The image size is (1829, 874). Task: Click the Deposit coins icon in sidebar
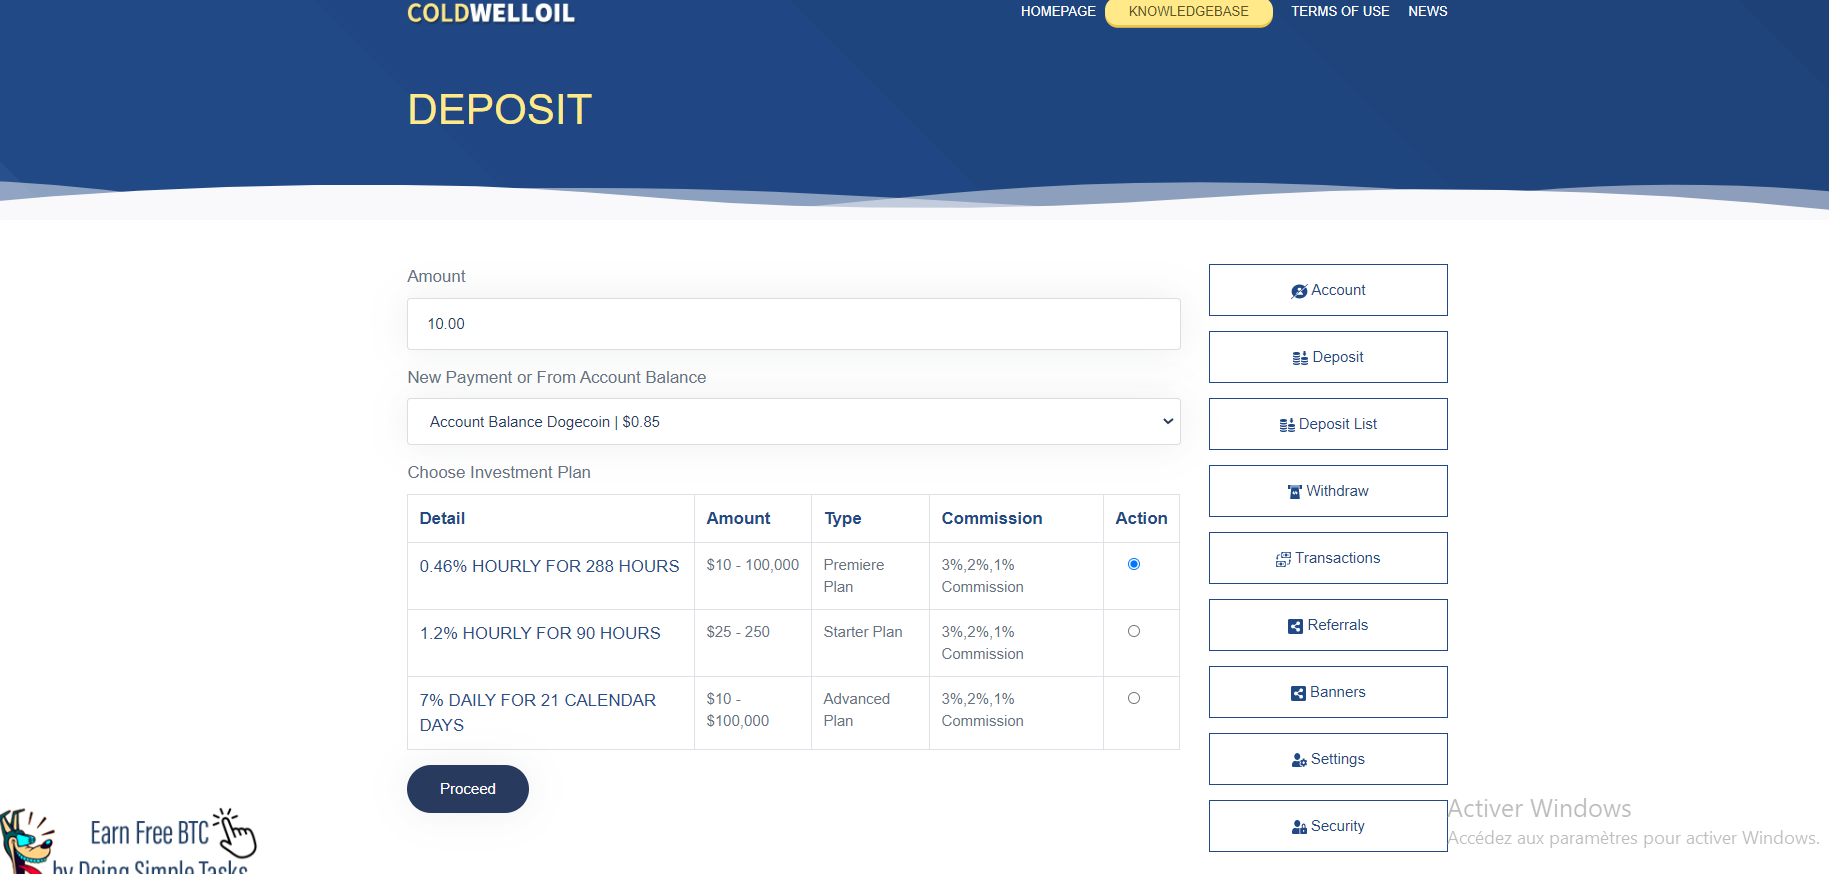(x=1300, y=358)
